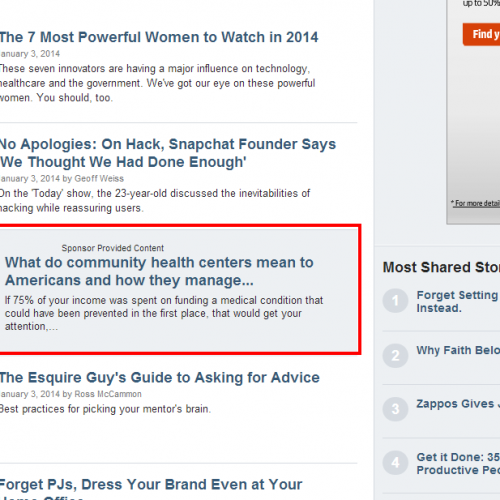Open 'Forget PJs, Dress Your Brand' article
This screenshot has height=500, width=500.
(151, 488)
